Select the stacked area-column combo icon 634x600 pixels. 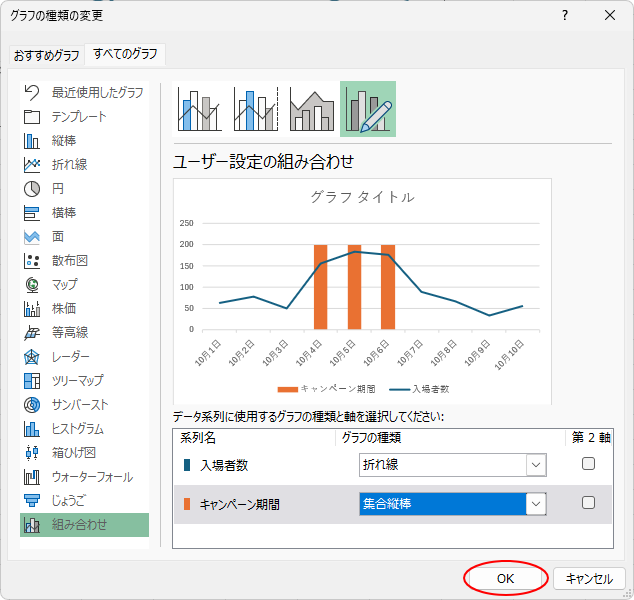tap(312, 109)
